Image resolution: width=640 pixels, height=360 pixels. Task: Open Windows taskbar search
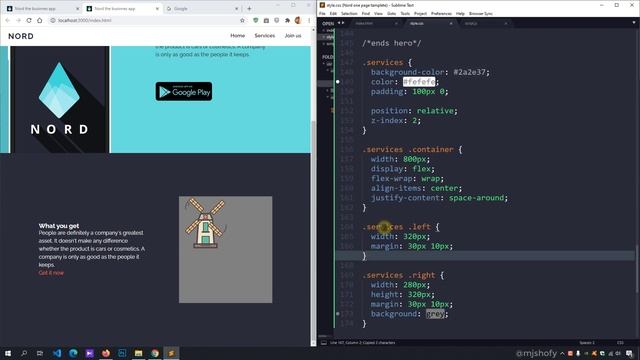(24, 353)
